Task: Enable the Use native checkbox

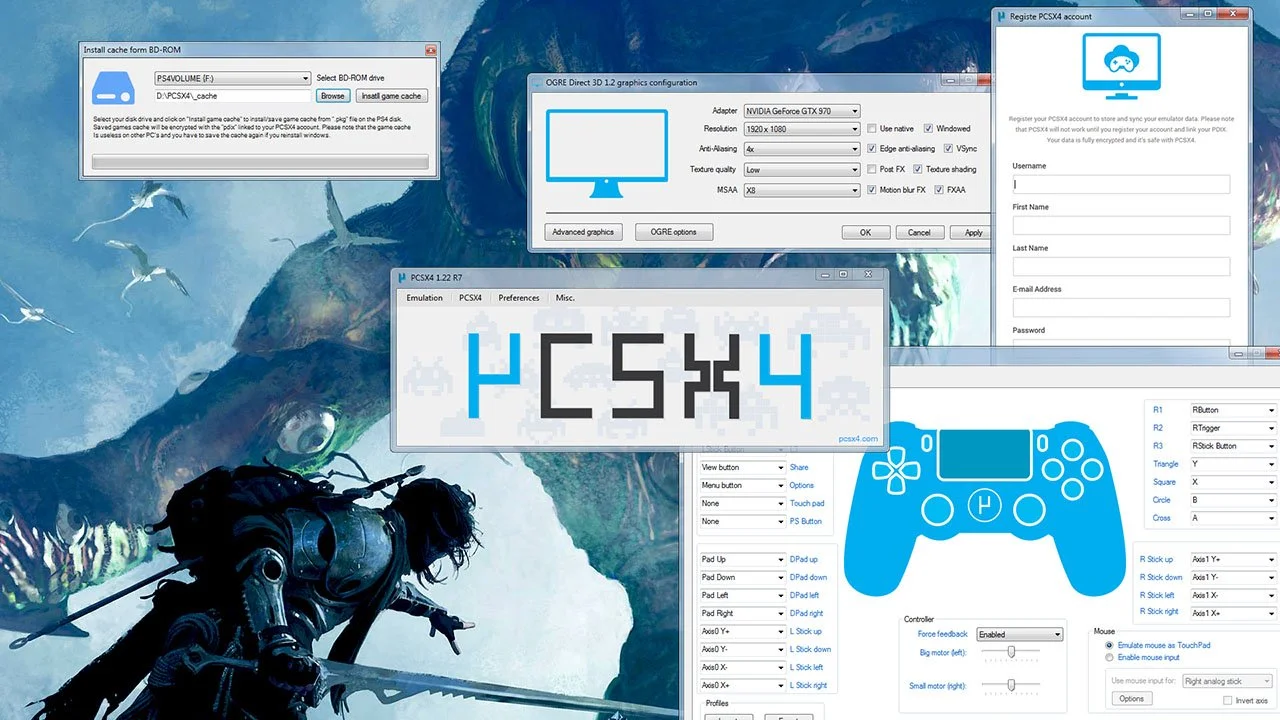Action: coord(872,129)
